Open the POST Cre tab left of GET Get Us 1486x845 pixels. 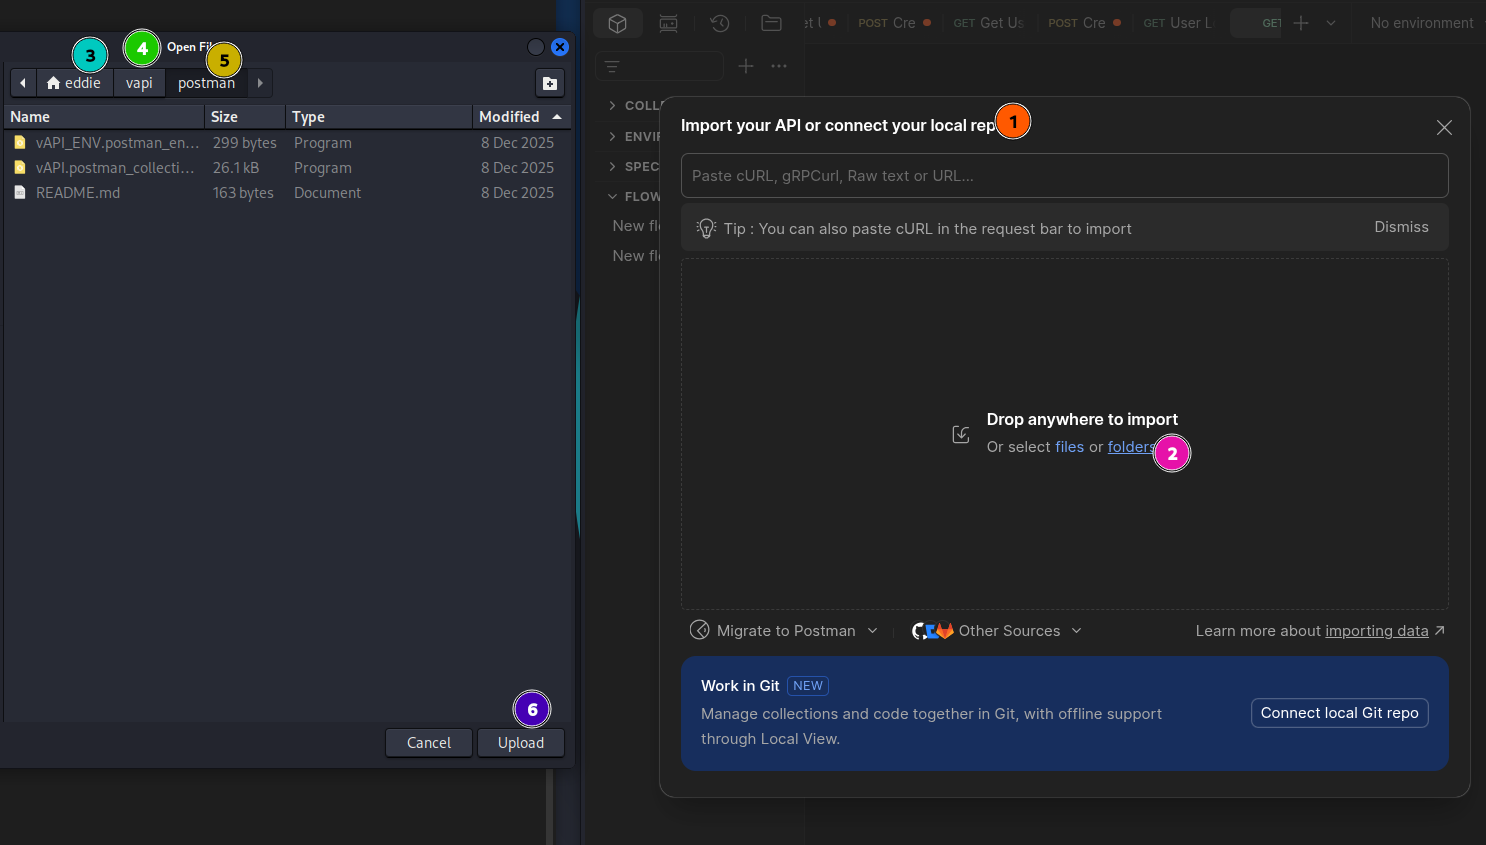tap(894, 23)
